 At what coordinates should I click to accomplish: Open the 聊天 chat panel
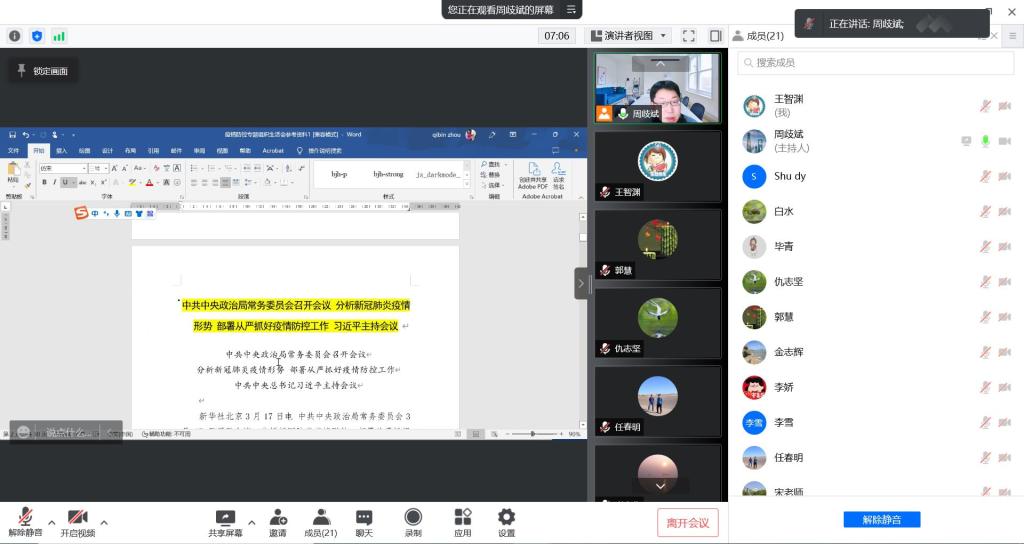tap(364, 523)
